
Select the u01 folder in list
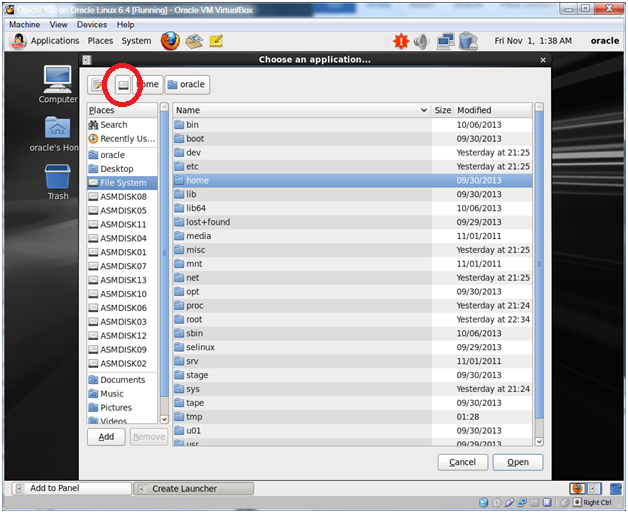pyautogui.click(x=193, y=431)
